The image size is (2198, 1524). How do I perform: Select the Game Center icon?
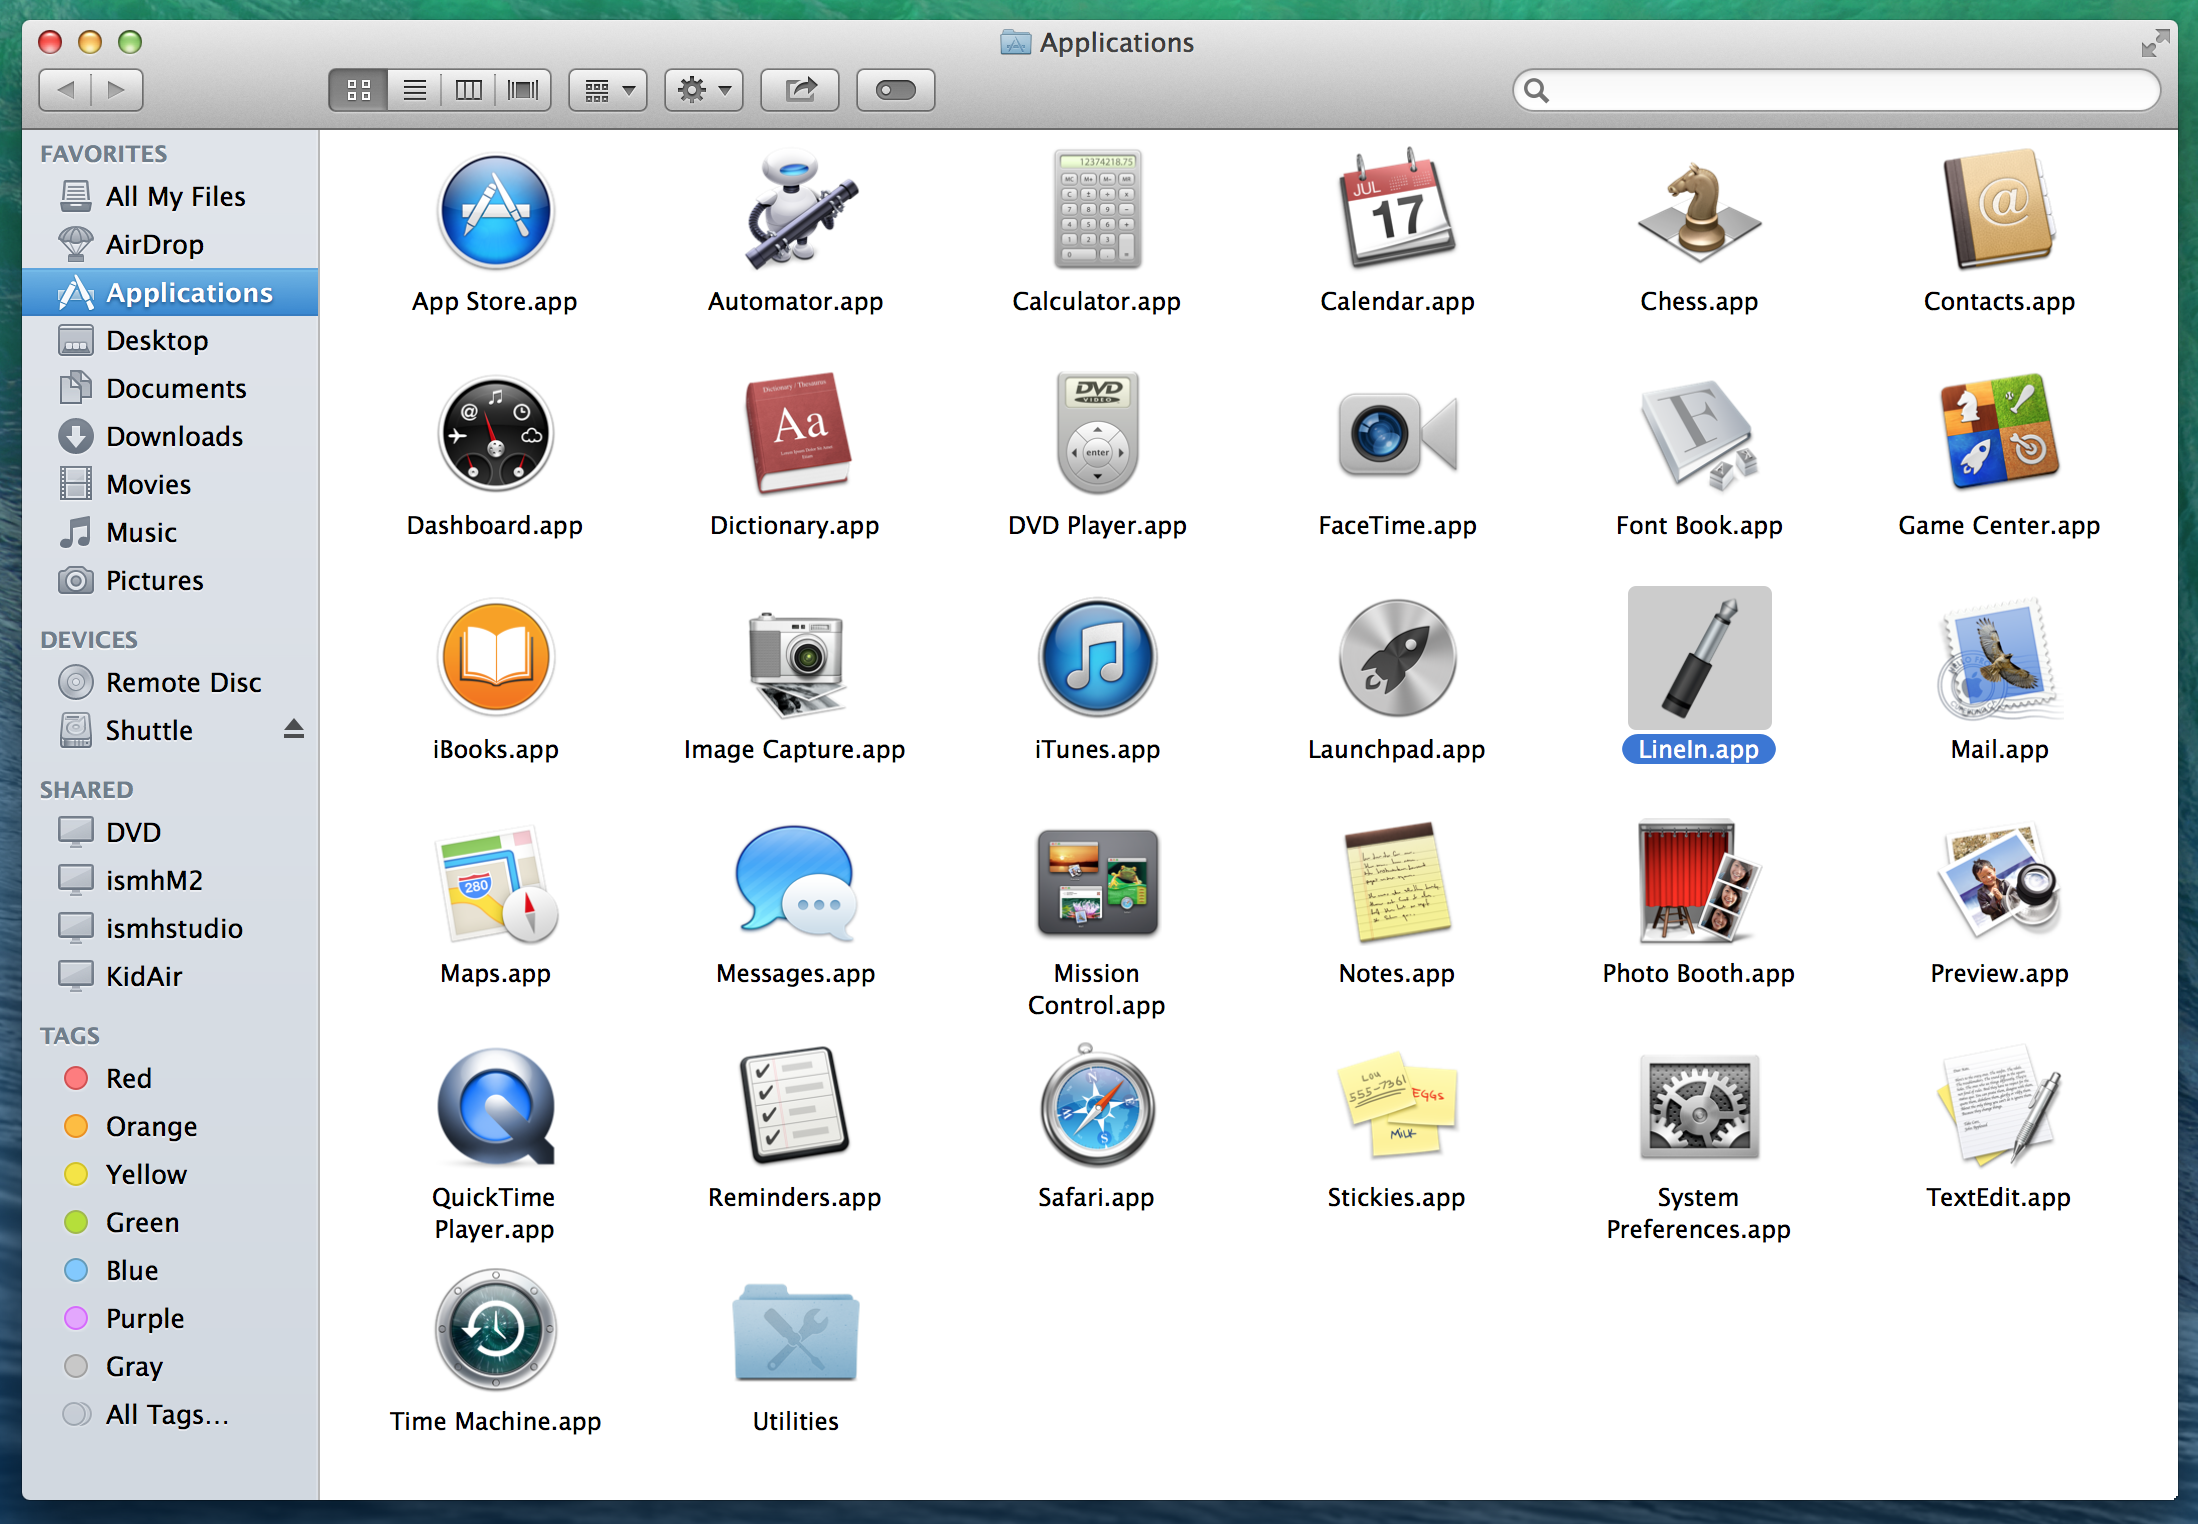coord(1999,433)
